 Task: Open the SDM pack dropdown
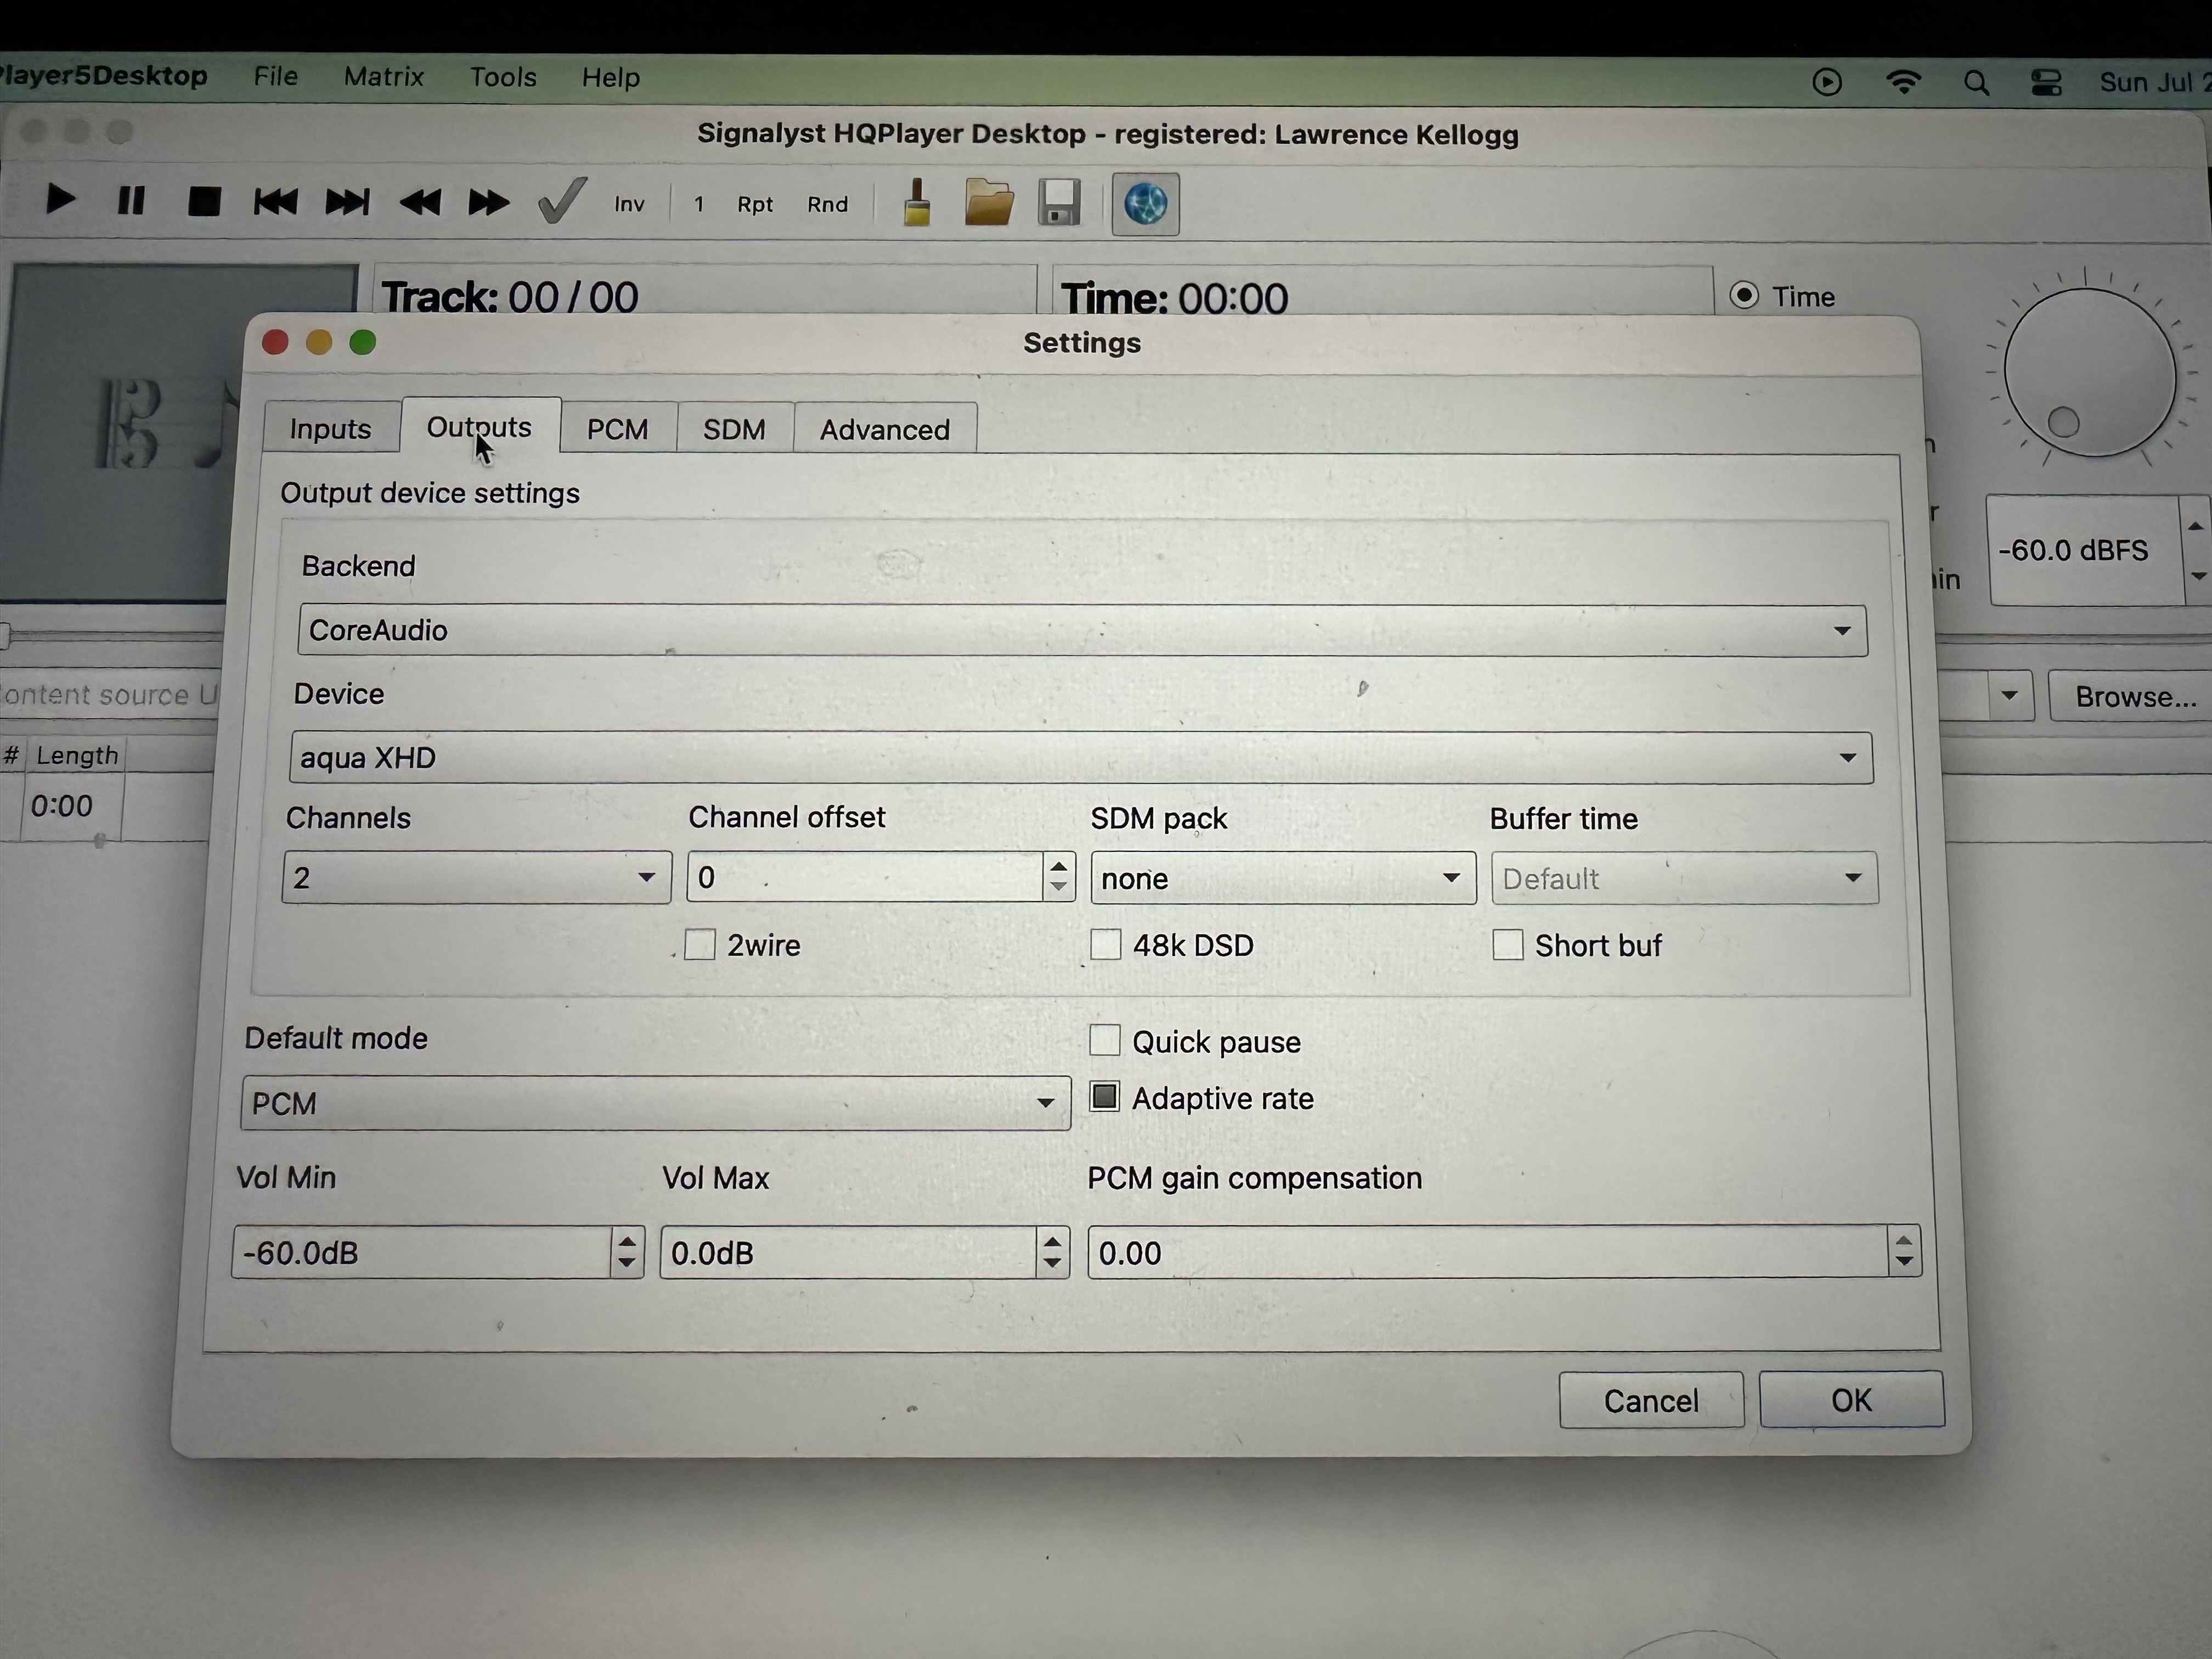coord(1283,878)
